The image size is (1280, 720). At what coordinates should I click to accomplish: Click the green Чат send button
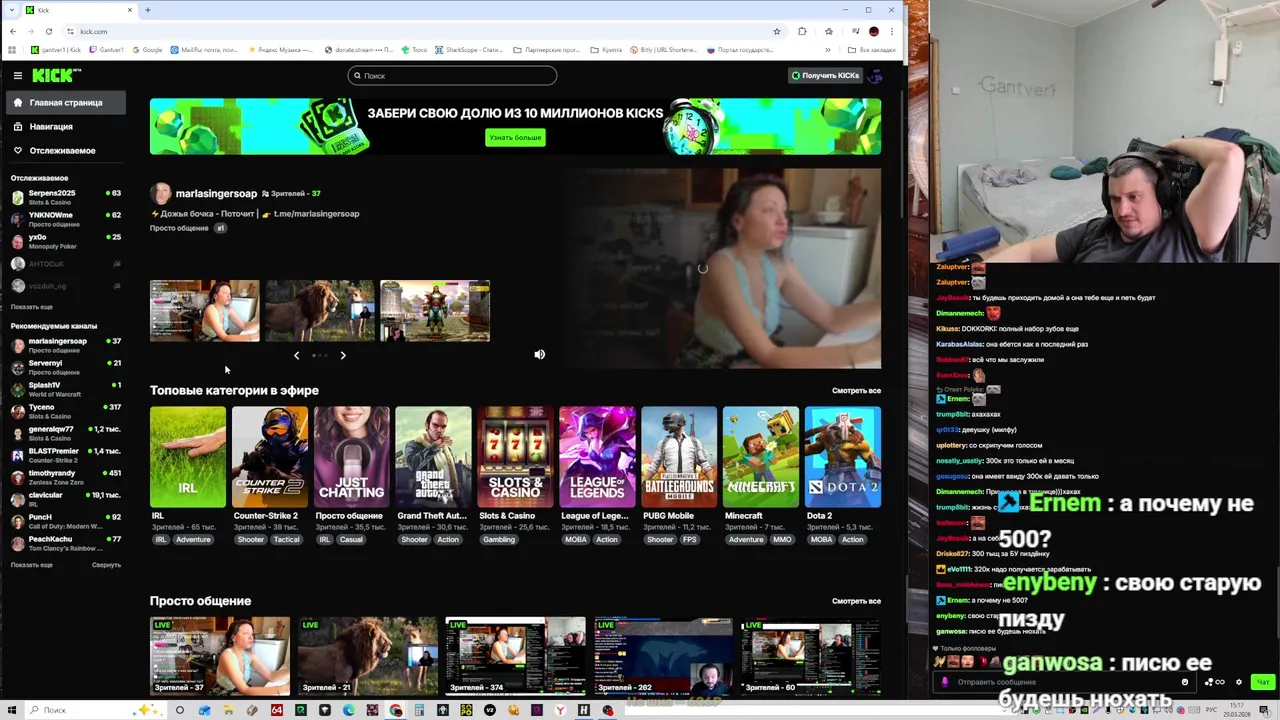tap(1262, 682)
